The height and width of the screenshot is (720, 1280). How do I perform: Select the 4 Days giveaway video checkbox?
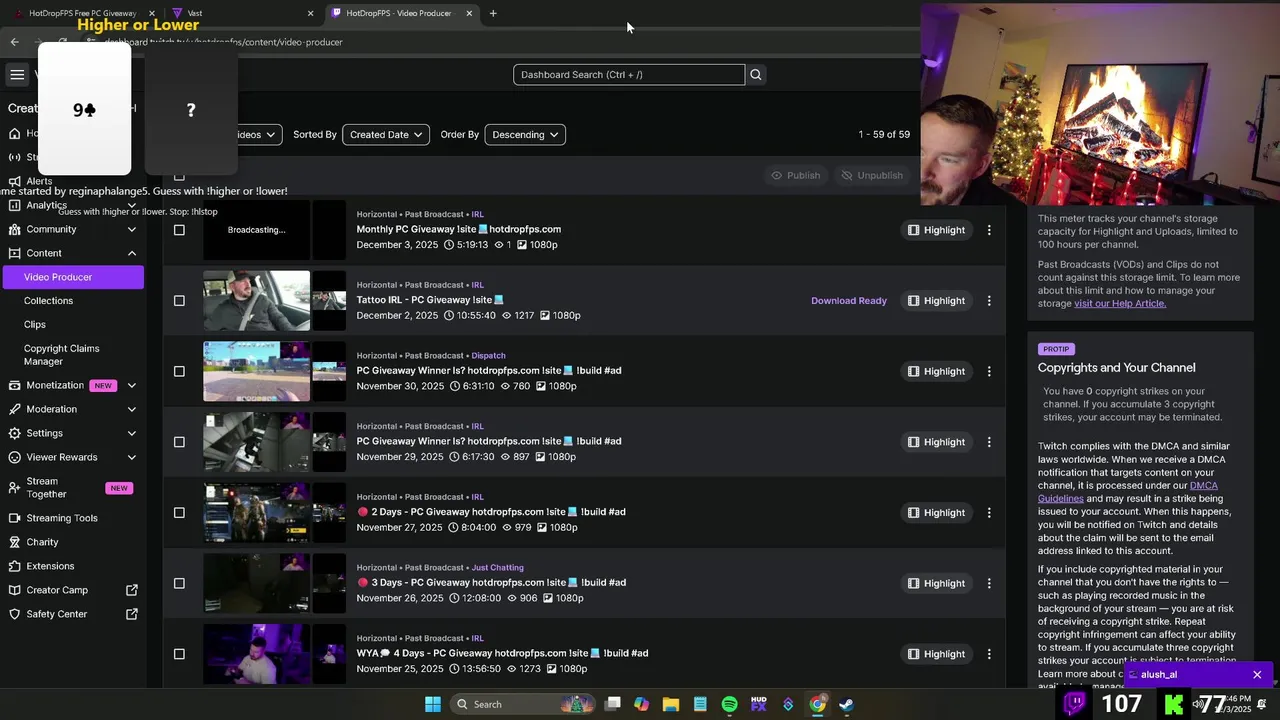coord(179,654)
